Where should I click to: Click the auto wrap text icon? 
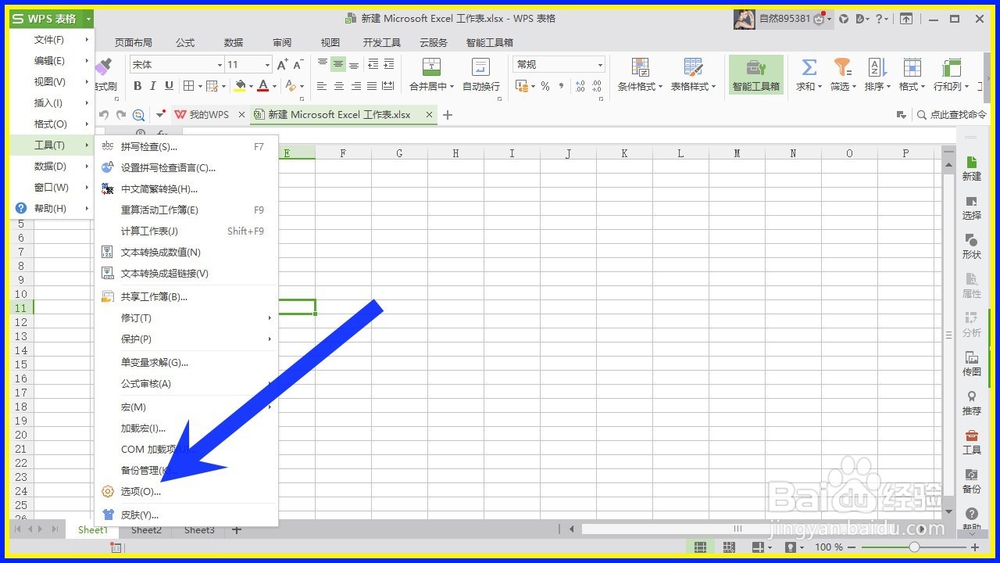tap(481, 66)
